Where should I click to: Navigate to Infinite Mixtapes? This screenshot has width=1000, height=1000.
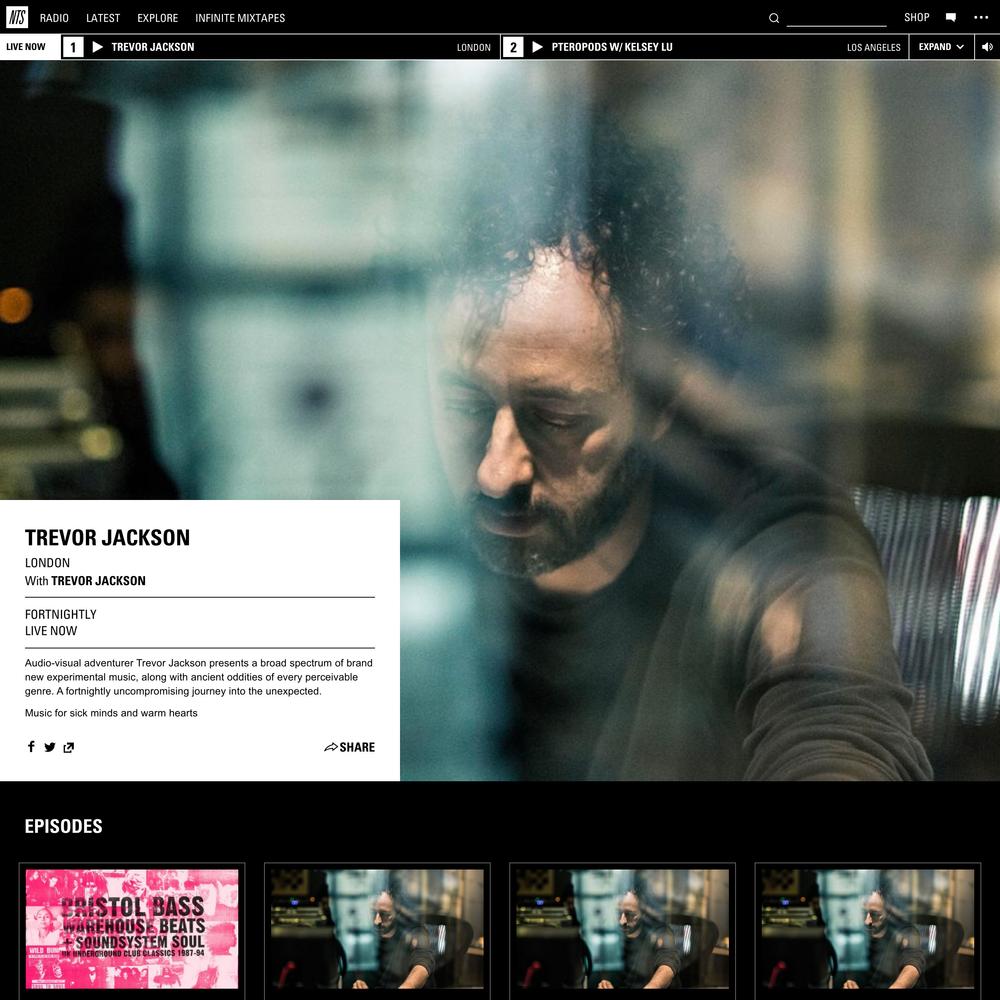[x=240, y=18]
